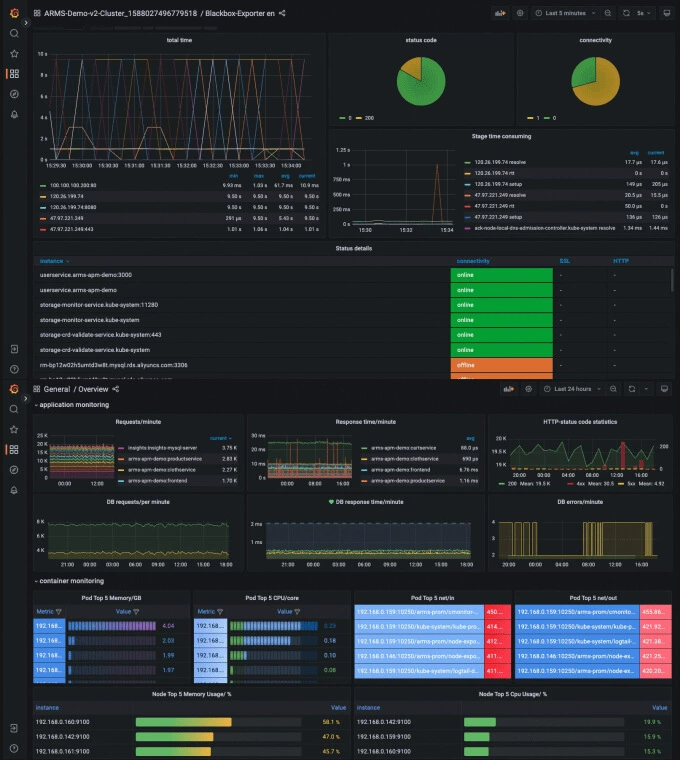The image size is (680, 760).
Task: Open alerting bell icon in top sidebar
Action: click(x=14, y=114)
